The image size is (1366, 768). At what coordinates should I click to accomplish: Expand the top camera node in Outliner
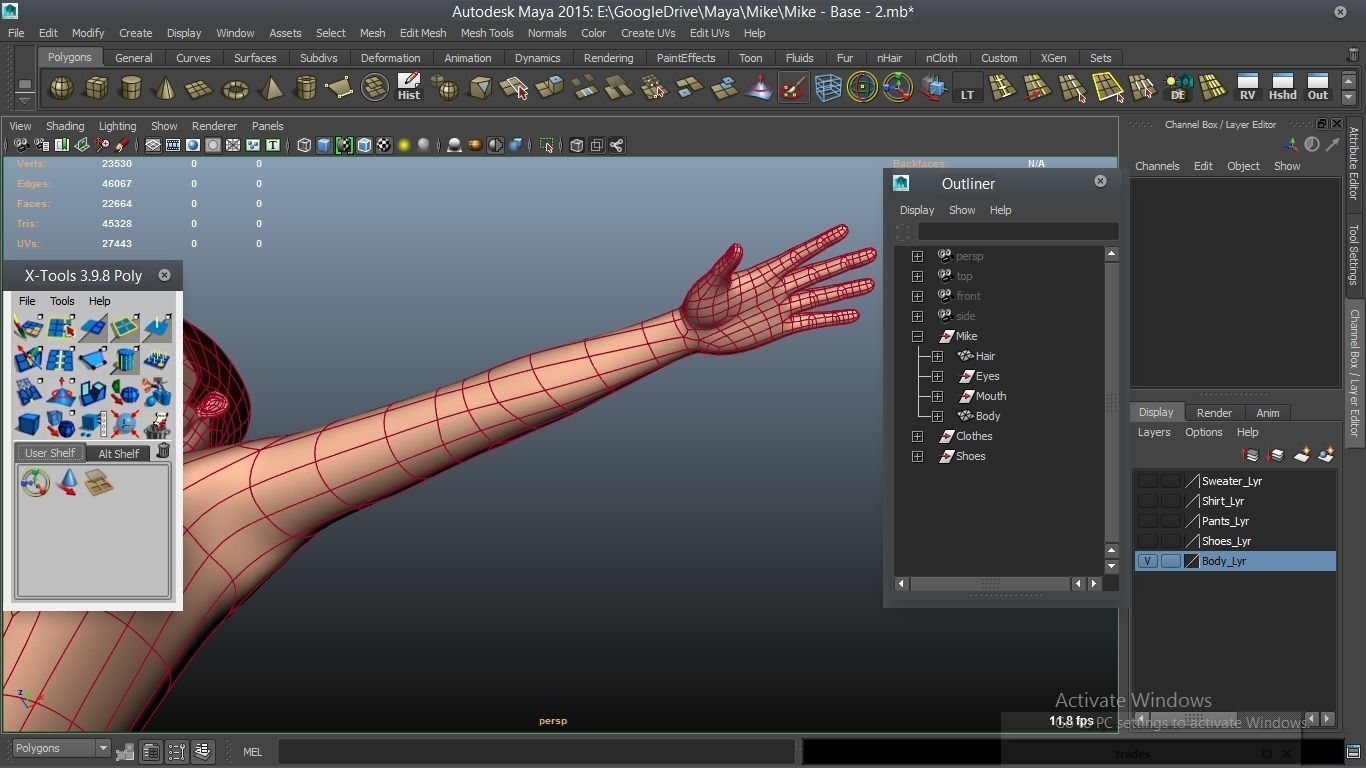point(917,276)
